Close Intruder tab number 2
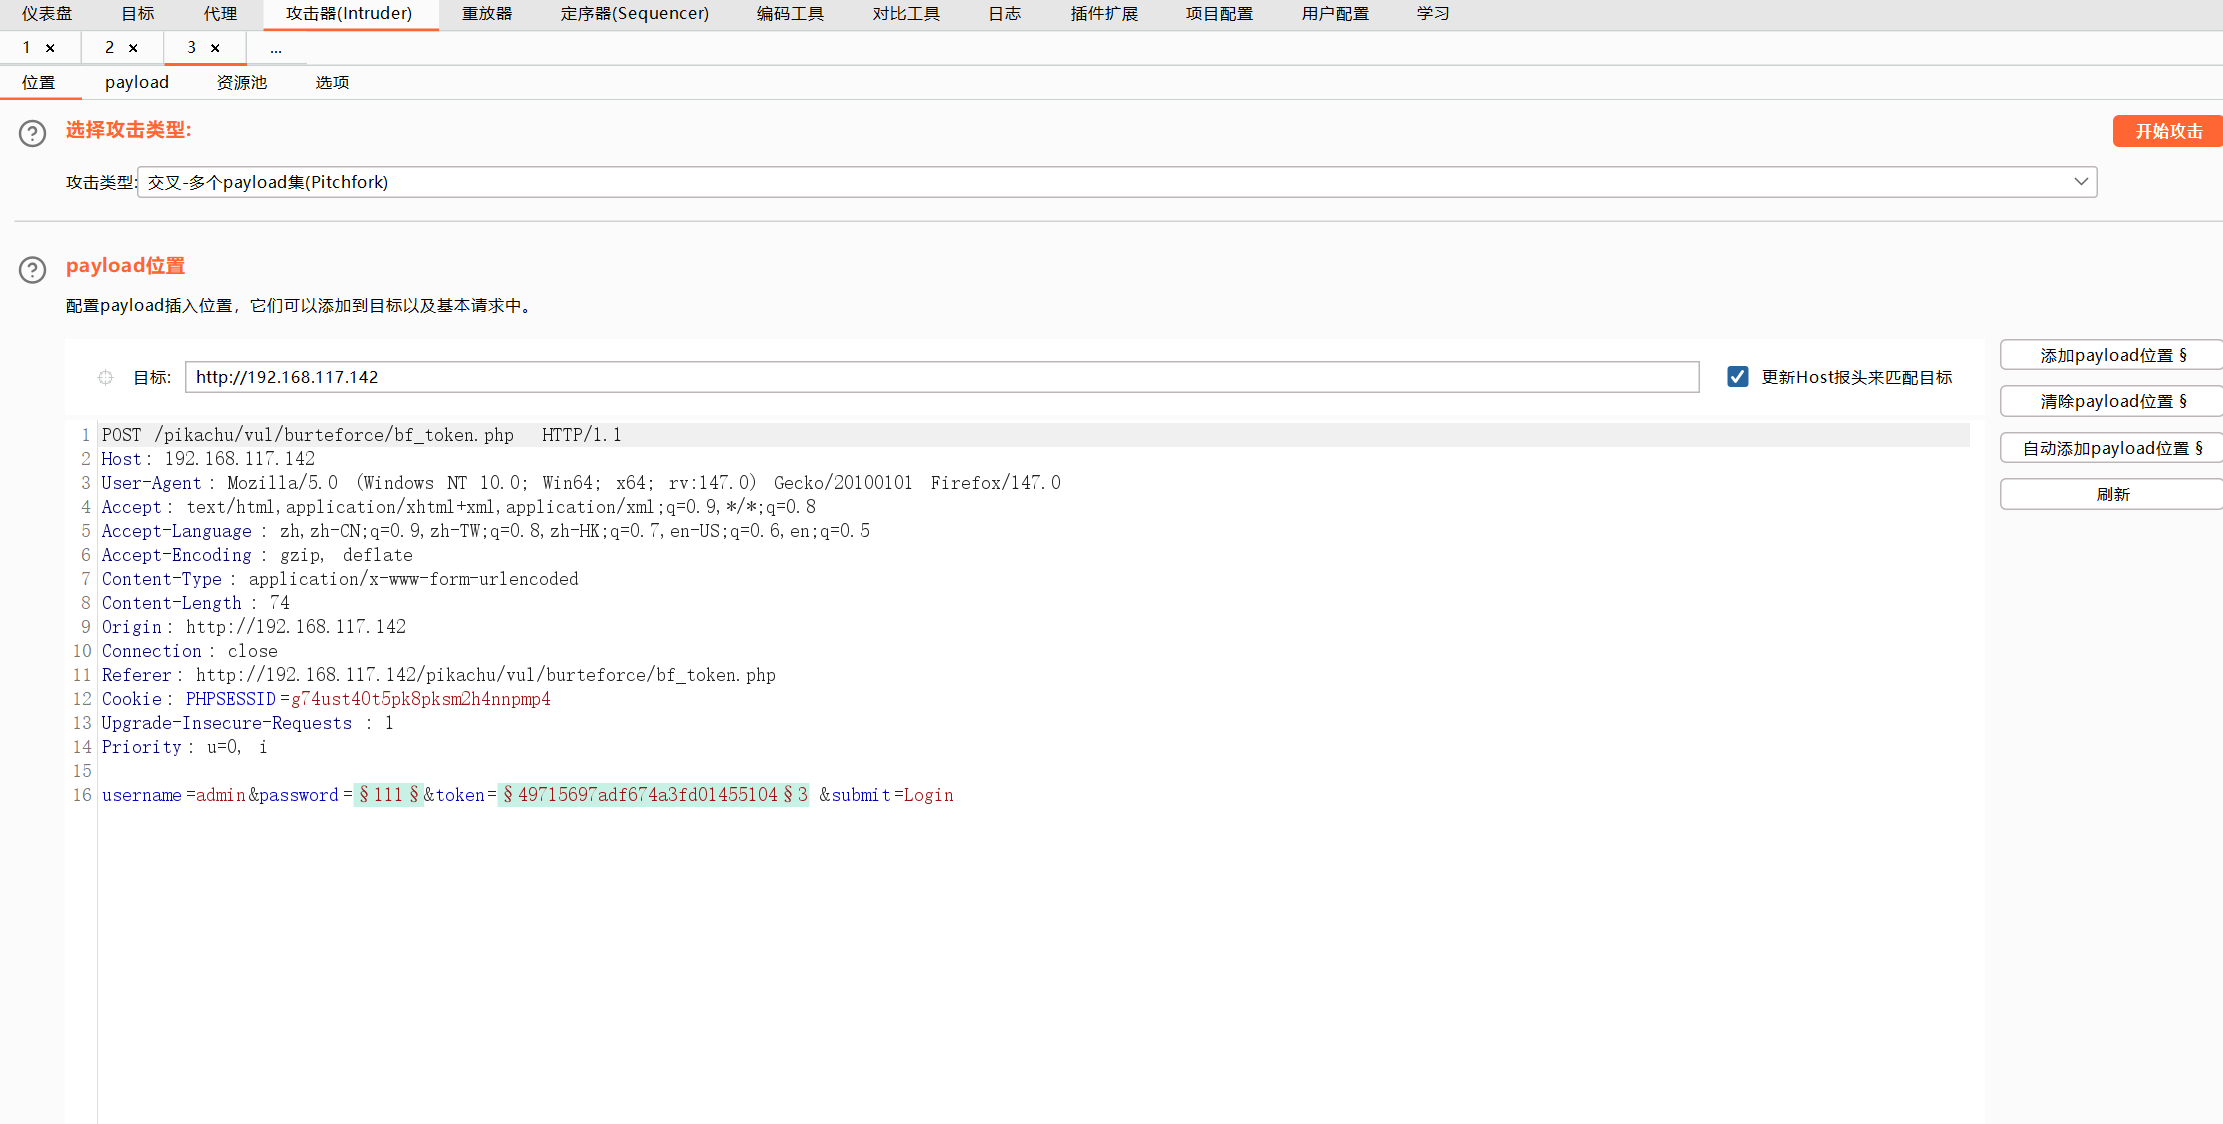This screenshot has height=1124, width=2223. (133, 48)
